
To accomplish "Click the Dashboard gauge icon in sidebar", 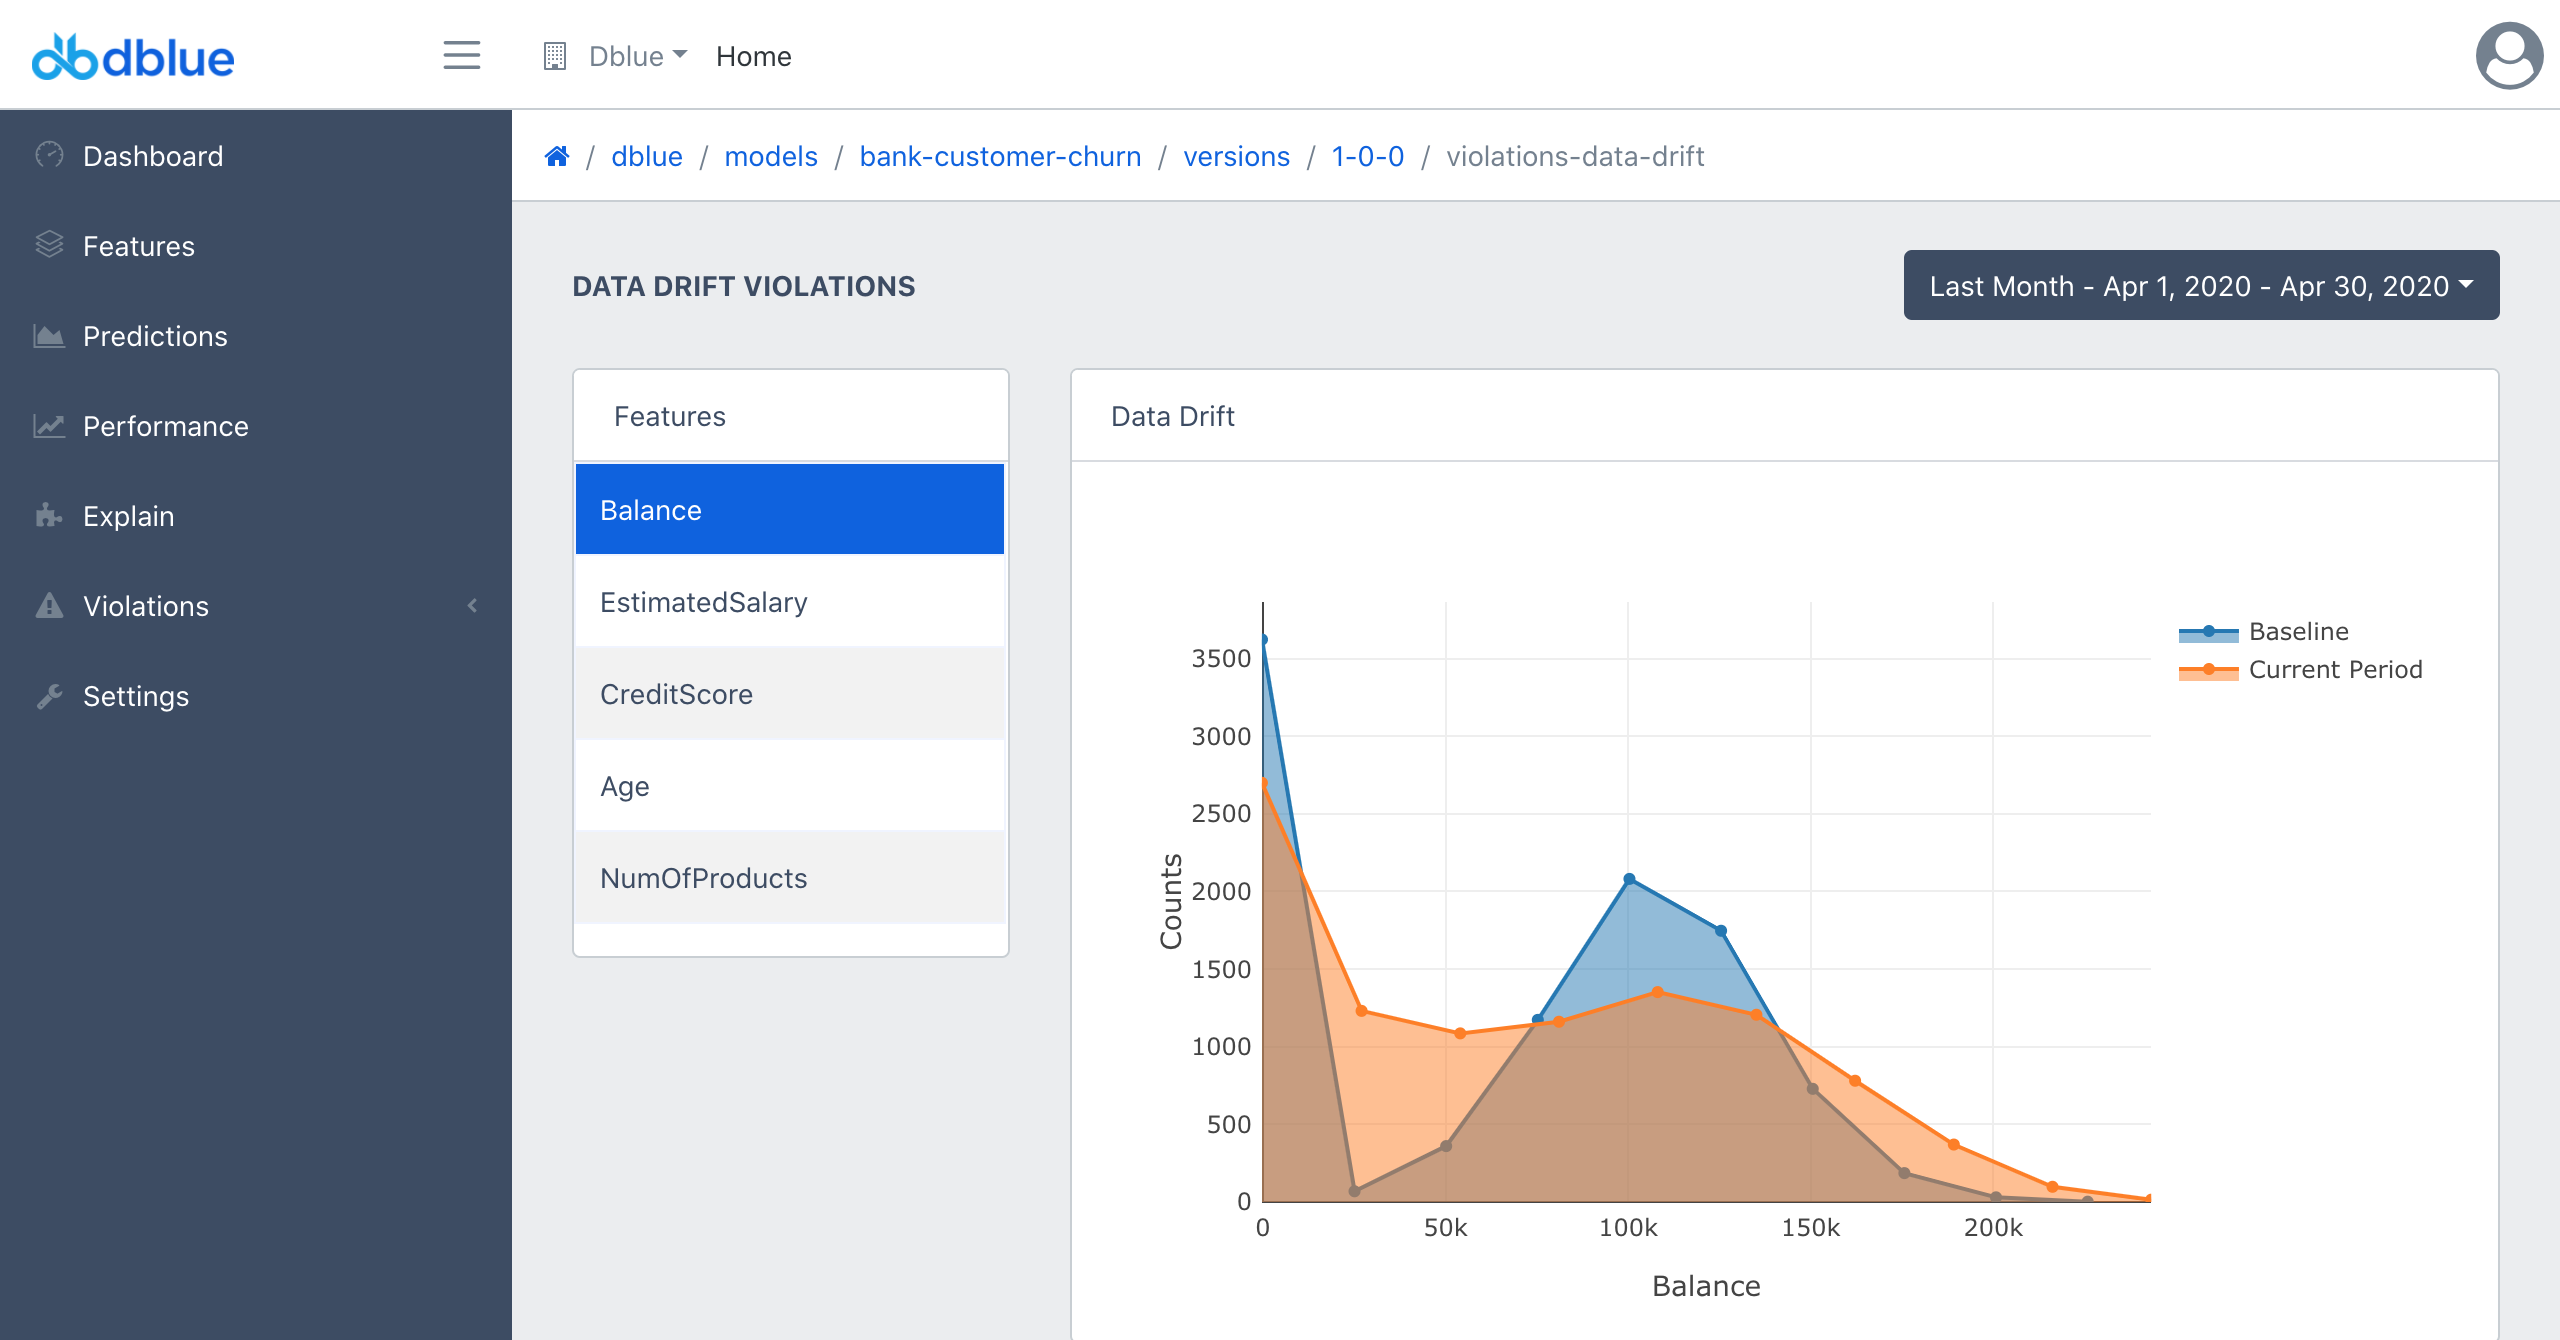I will click(49, 155).
